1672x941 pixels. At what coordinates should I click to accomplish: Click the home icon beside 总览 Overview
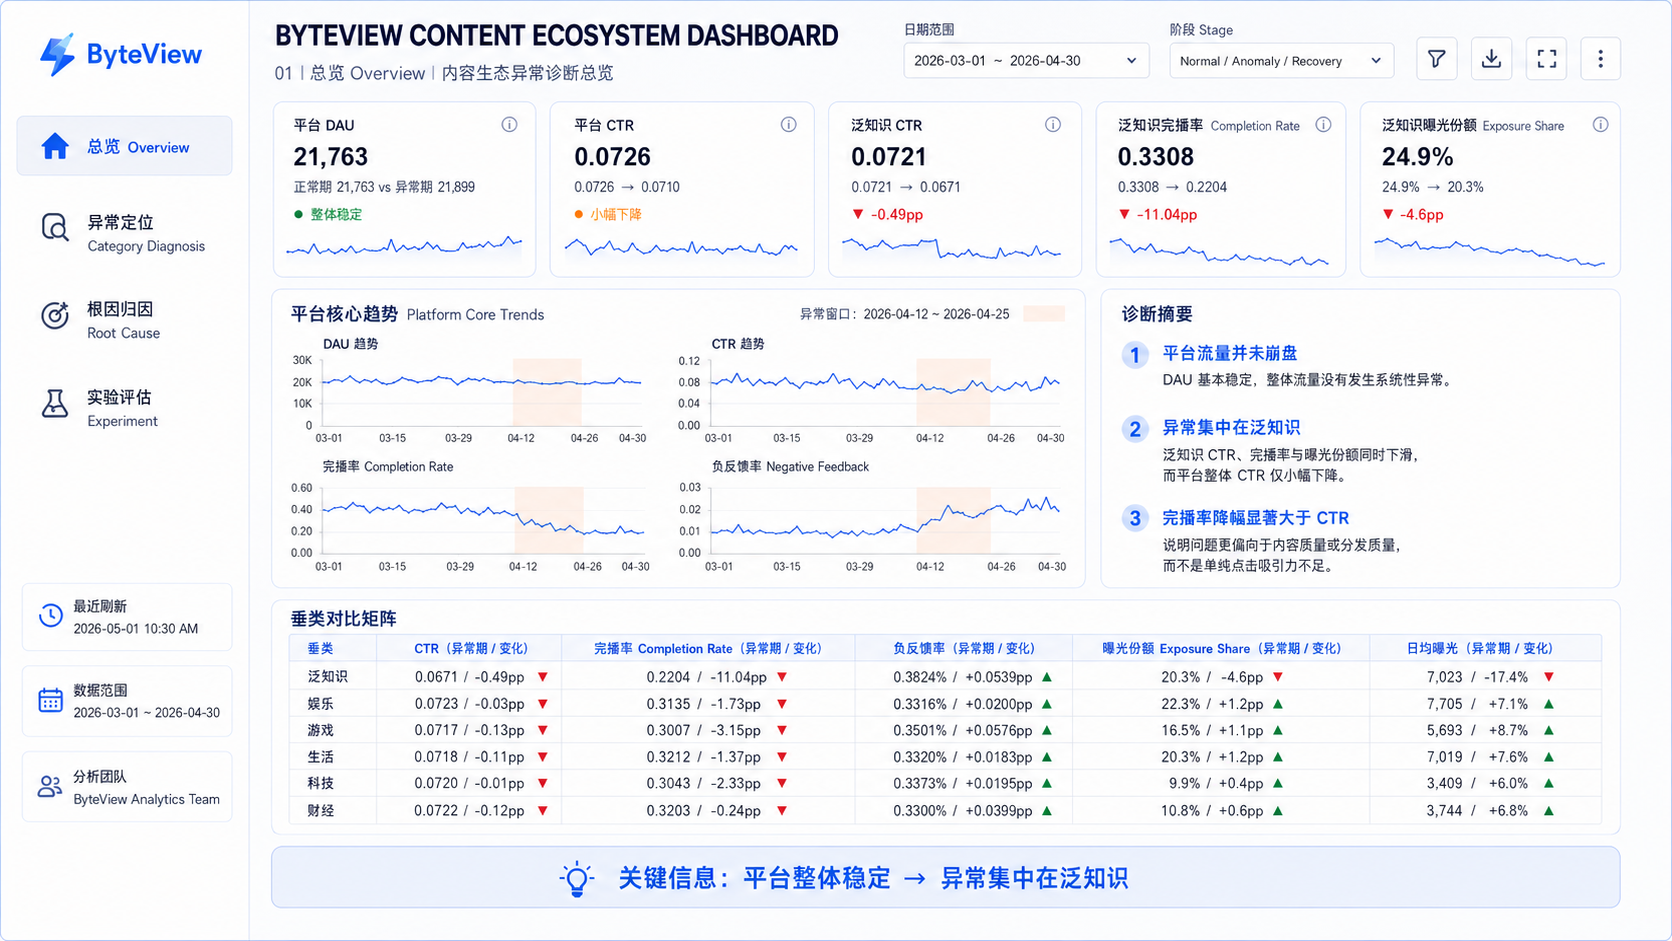pos(55,146)
